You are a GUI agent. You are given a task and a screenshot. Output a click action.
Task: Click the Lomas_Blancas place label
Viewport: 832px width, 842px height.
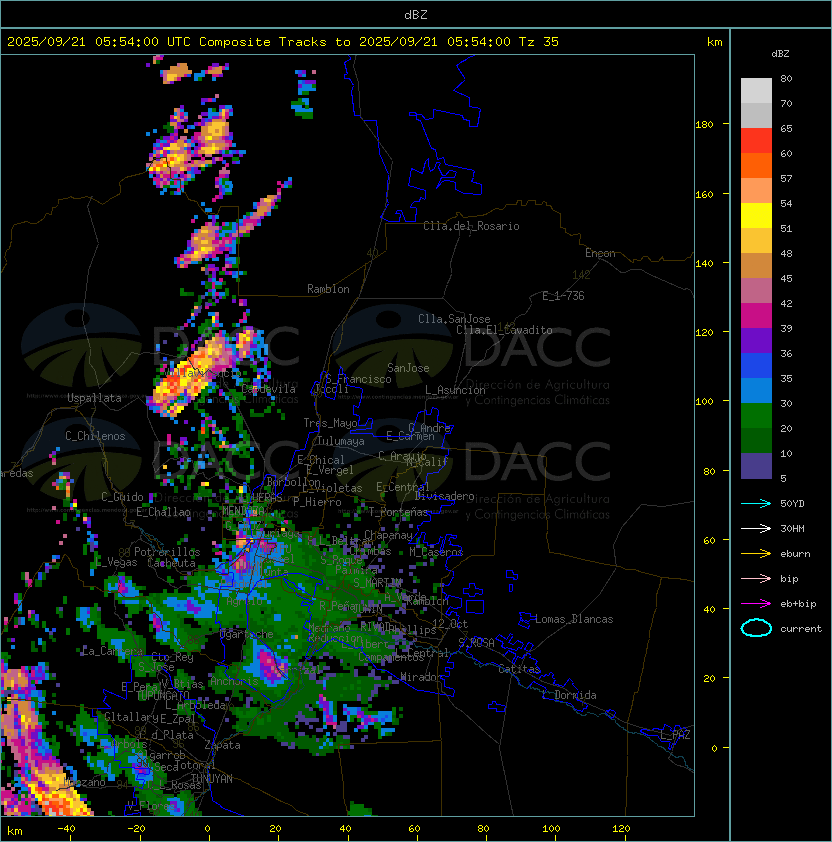[x=574, y=619]
